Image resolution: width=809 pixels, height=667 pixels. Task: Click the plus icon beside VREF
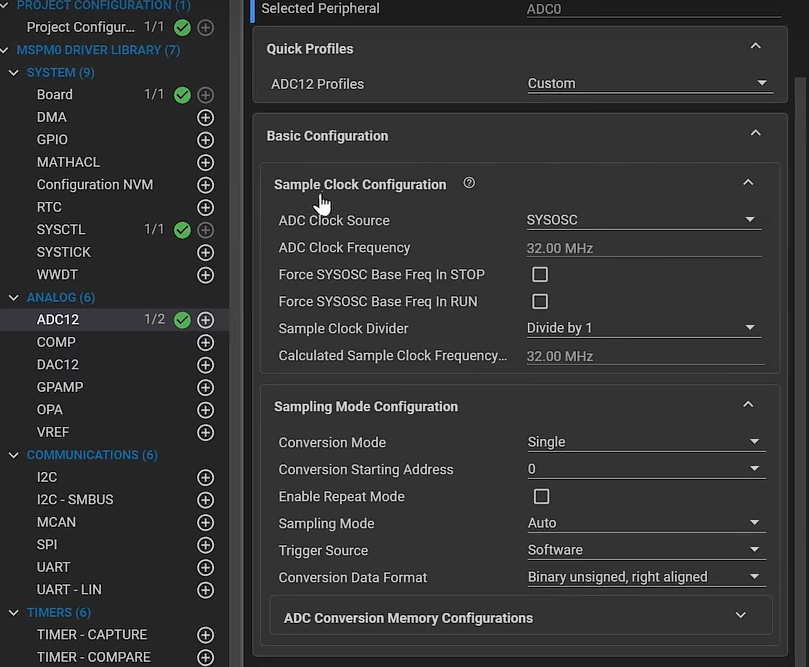[x=206, y=433]
